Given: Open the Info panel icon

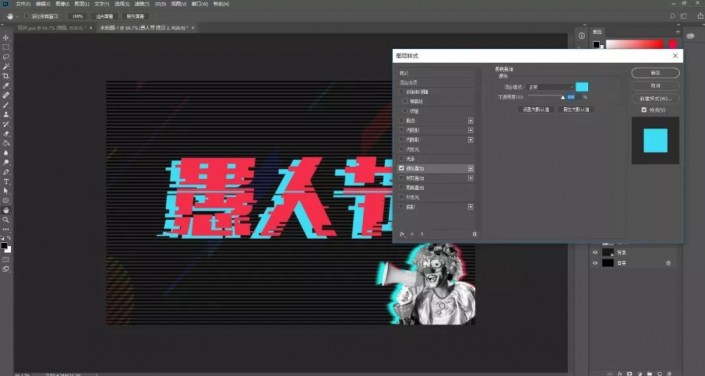Looking at the screenshot, I should (x=581, y=36).
